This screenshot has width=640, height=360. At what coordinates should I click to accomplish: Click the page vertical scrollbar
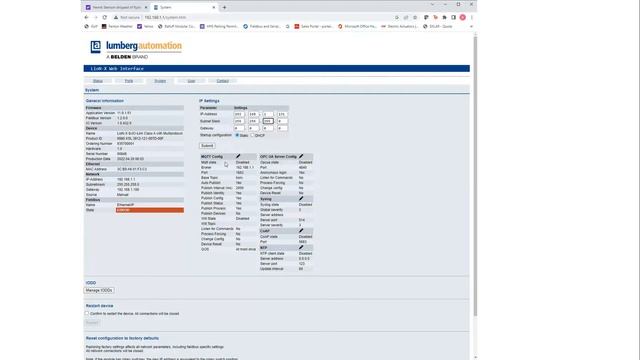click(475, 176)
